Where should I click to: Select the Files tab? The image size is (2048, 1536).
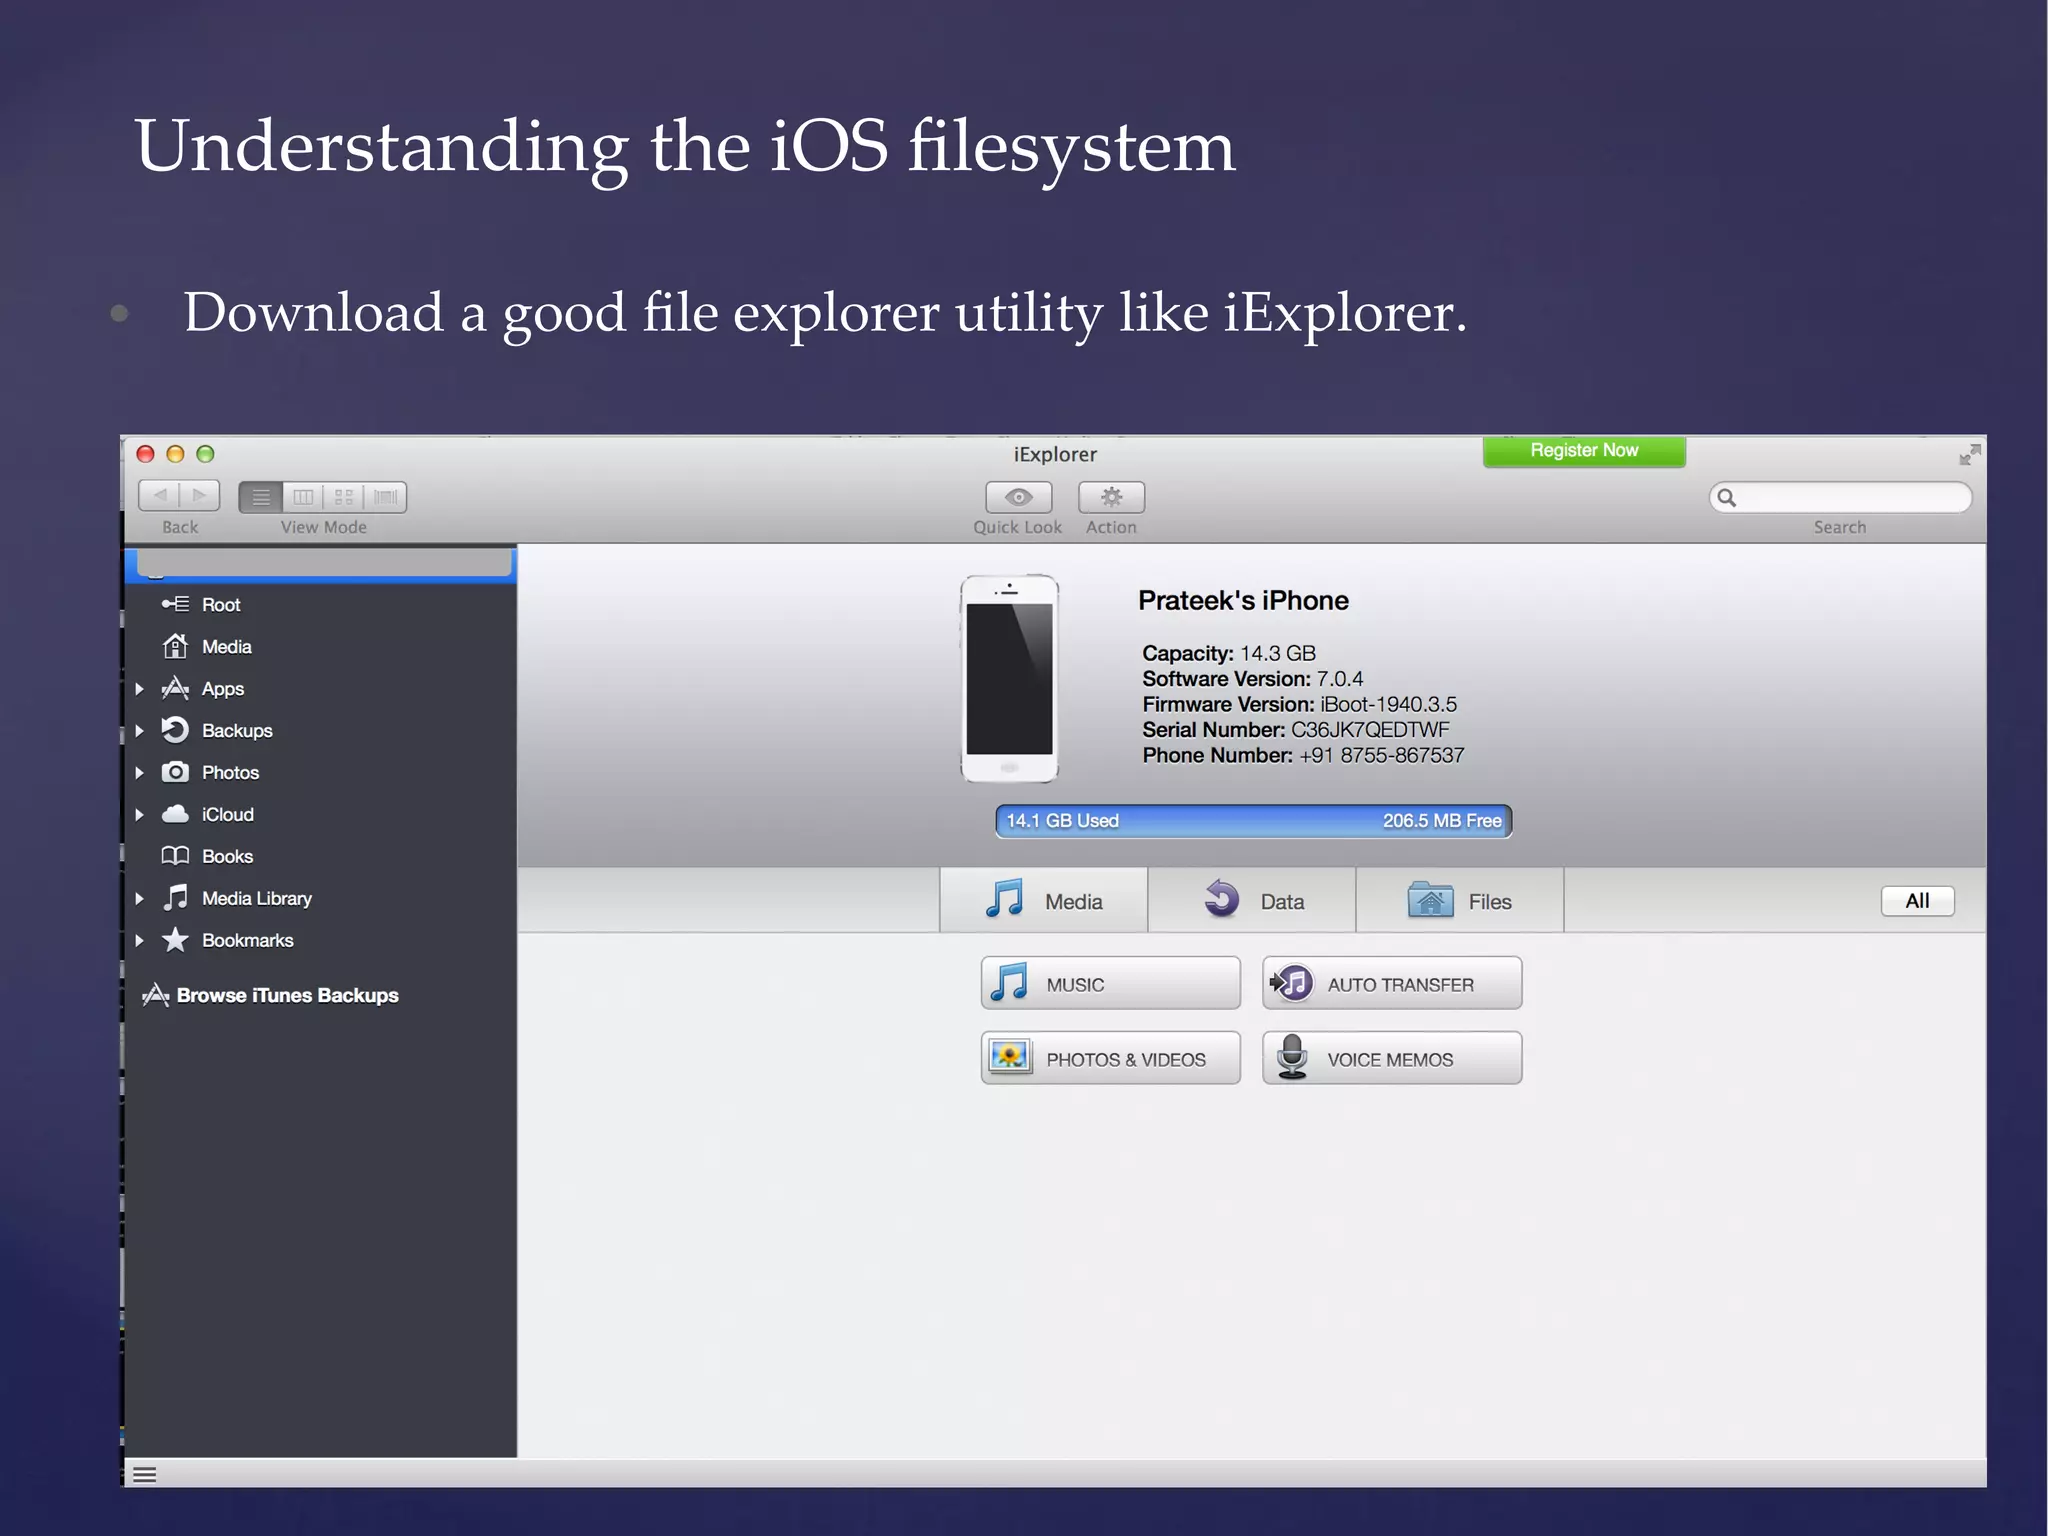coord(1460,900)
